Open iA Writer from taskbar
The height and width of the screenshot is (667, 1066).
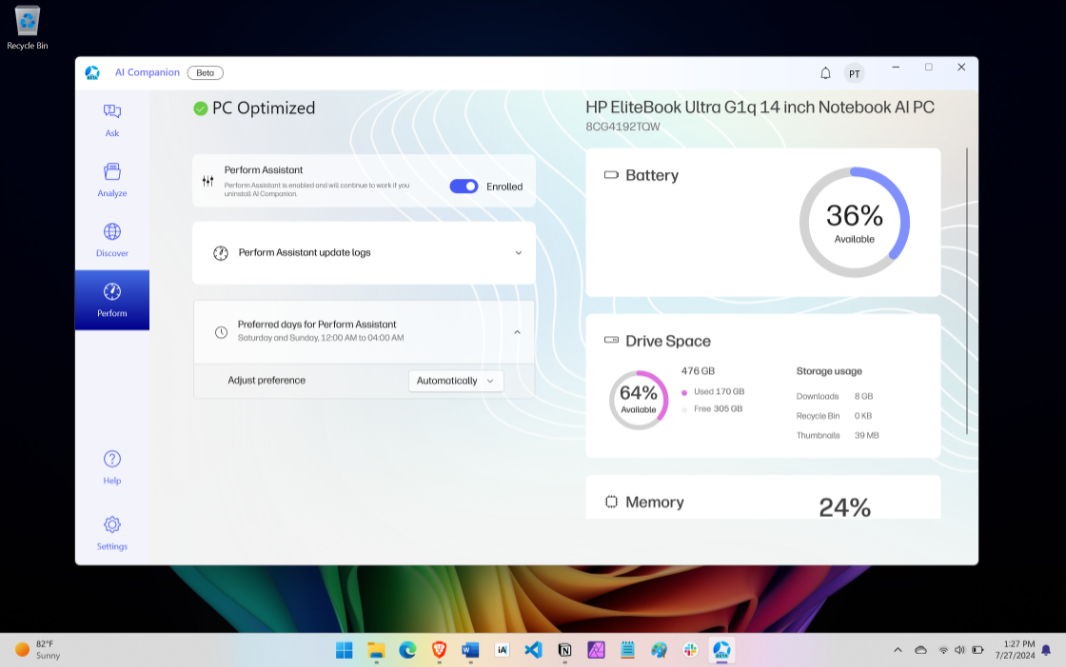coord(502,651)
